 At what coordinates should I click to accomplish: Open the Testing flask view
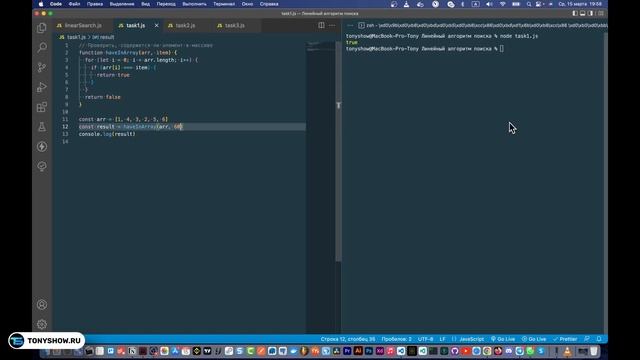(x=42, y=127)
